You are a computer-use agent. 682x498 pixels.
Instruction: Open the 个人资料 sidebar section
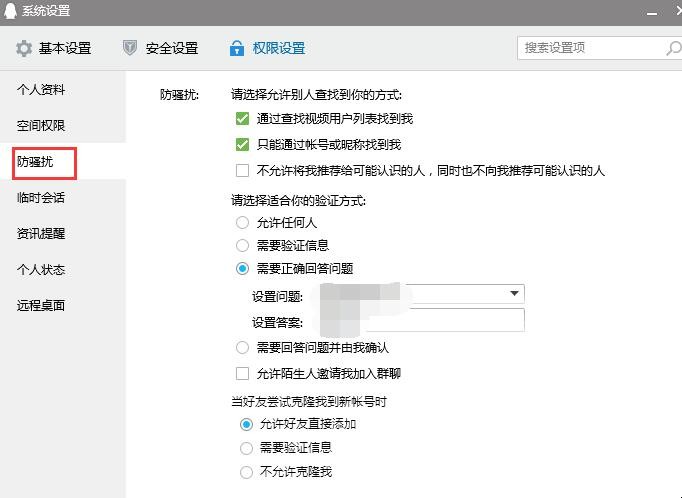click(41, 90)
